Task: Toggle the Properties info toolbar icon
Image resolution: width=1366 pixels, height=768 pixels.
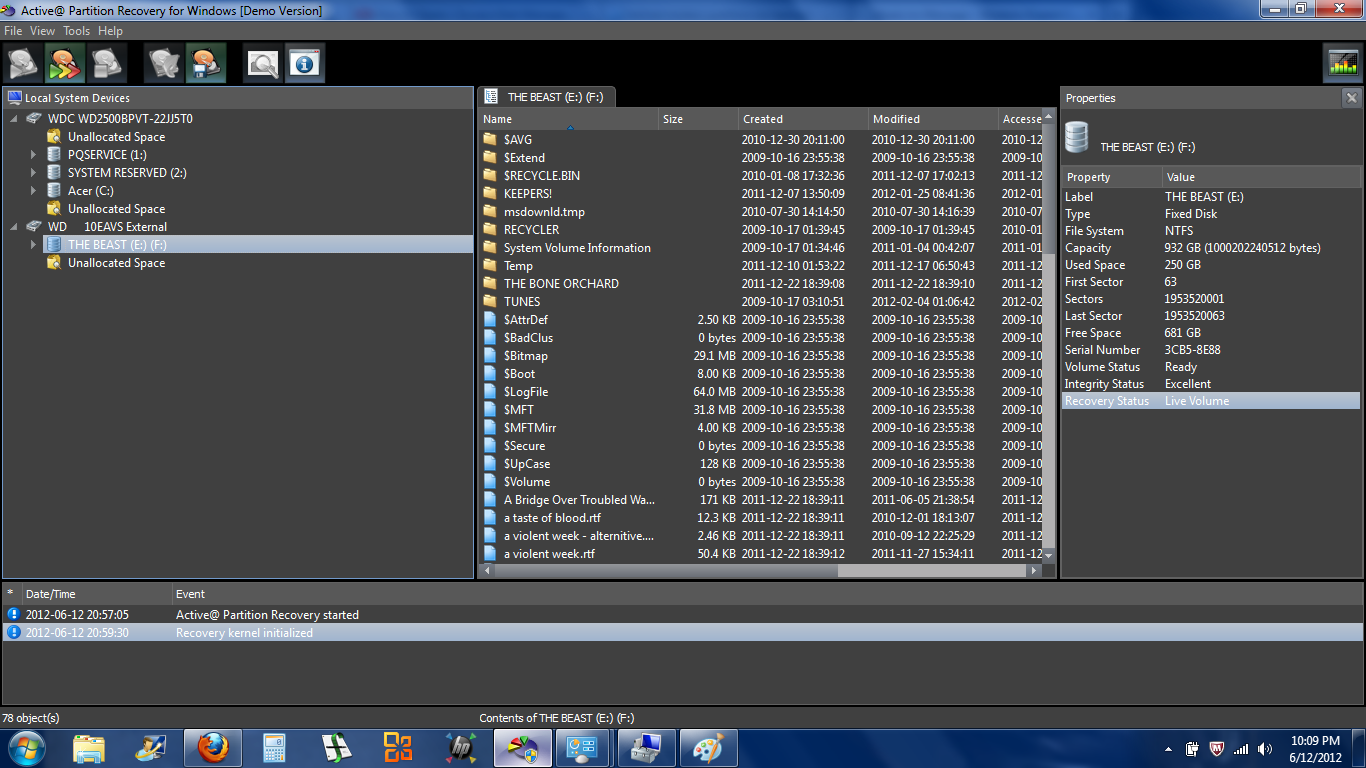Action: coord(305,63)
